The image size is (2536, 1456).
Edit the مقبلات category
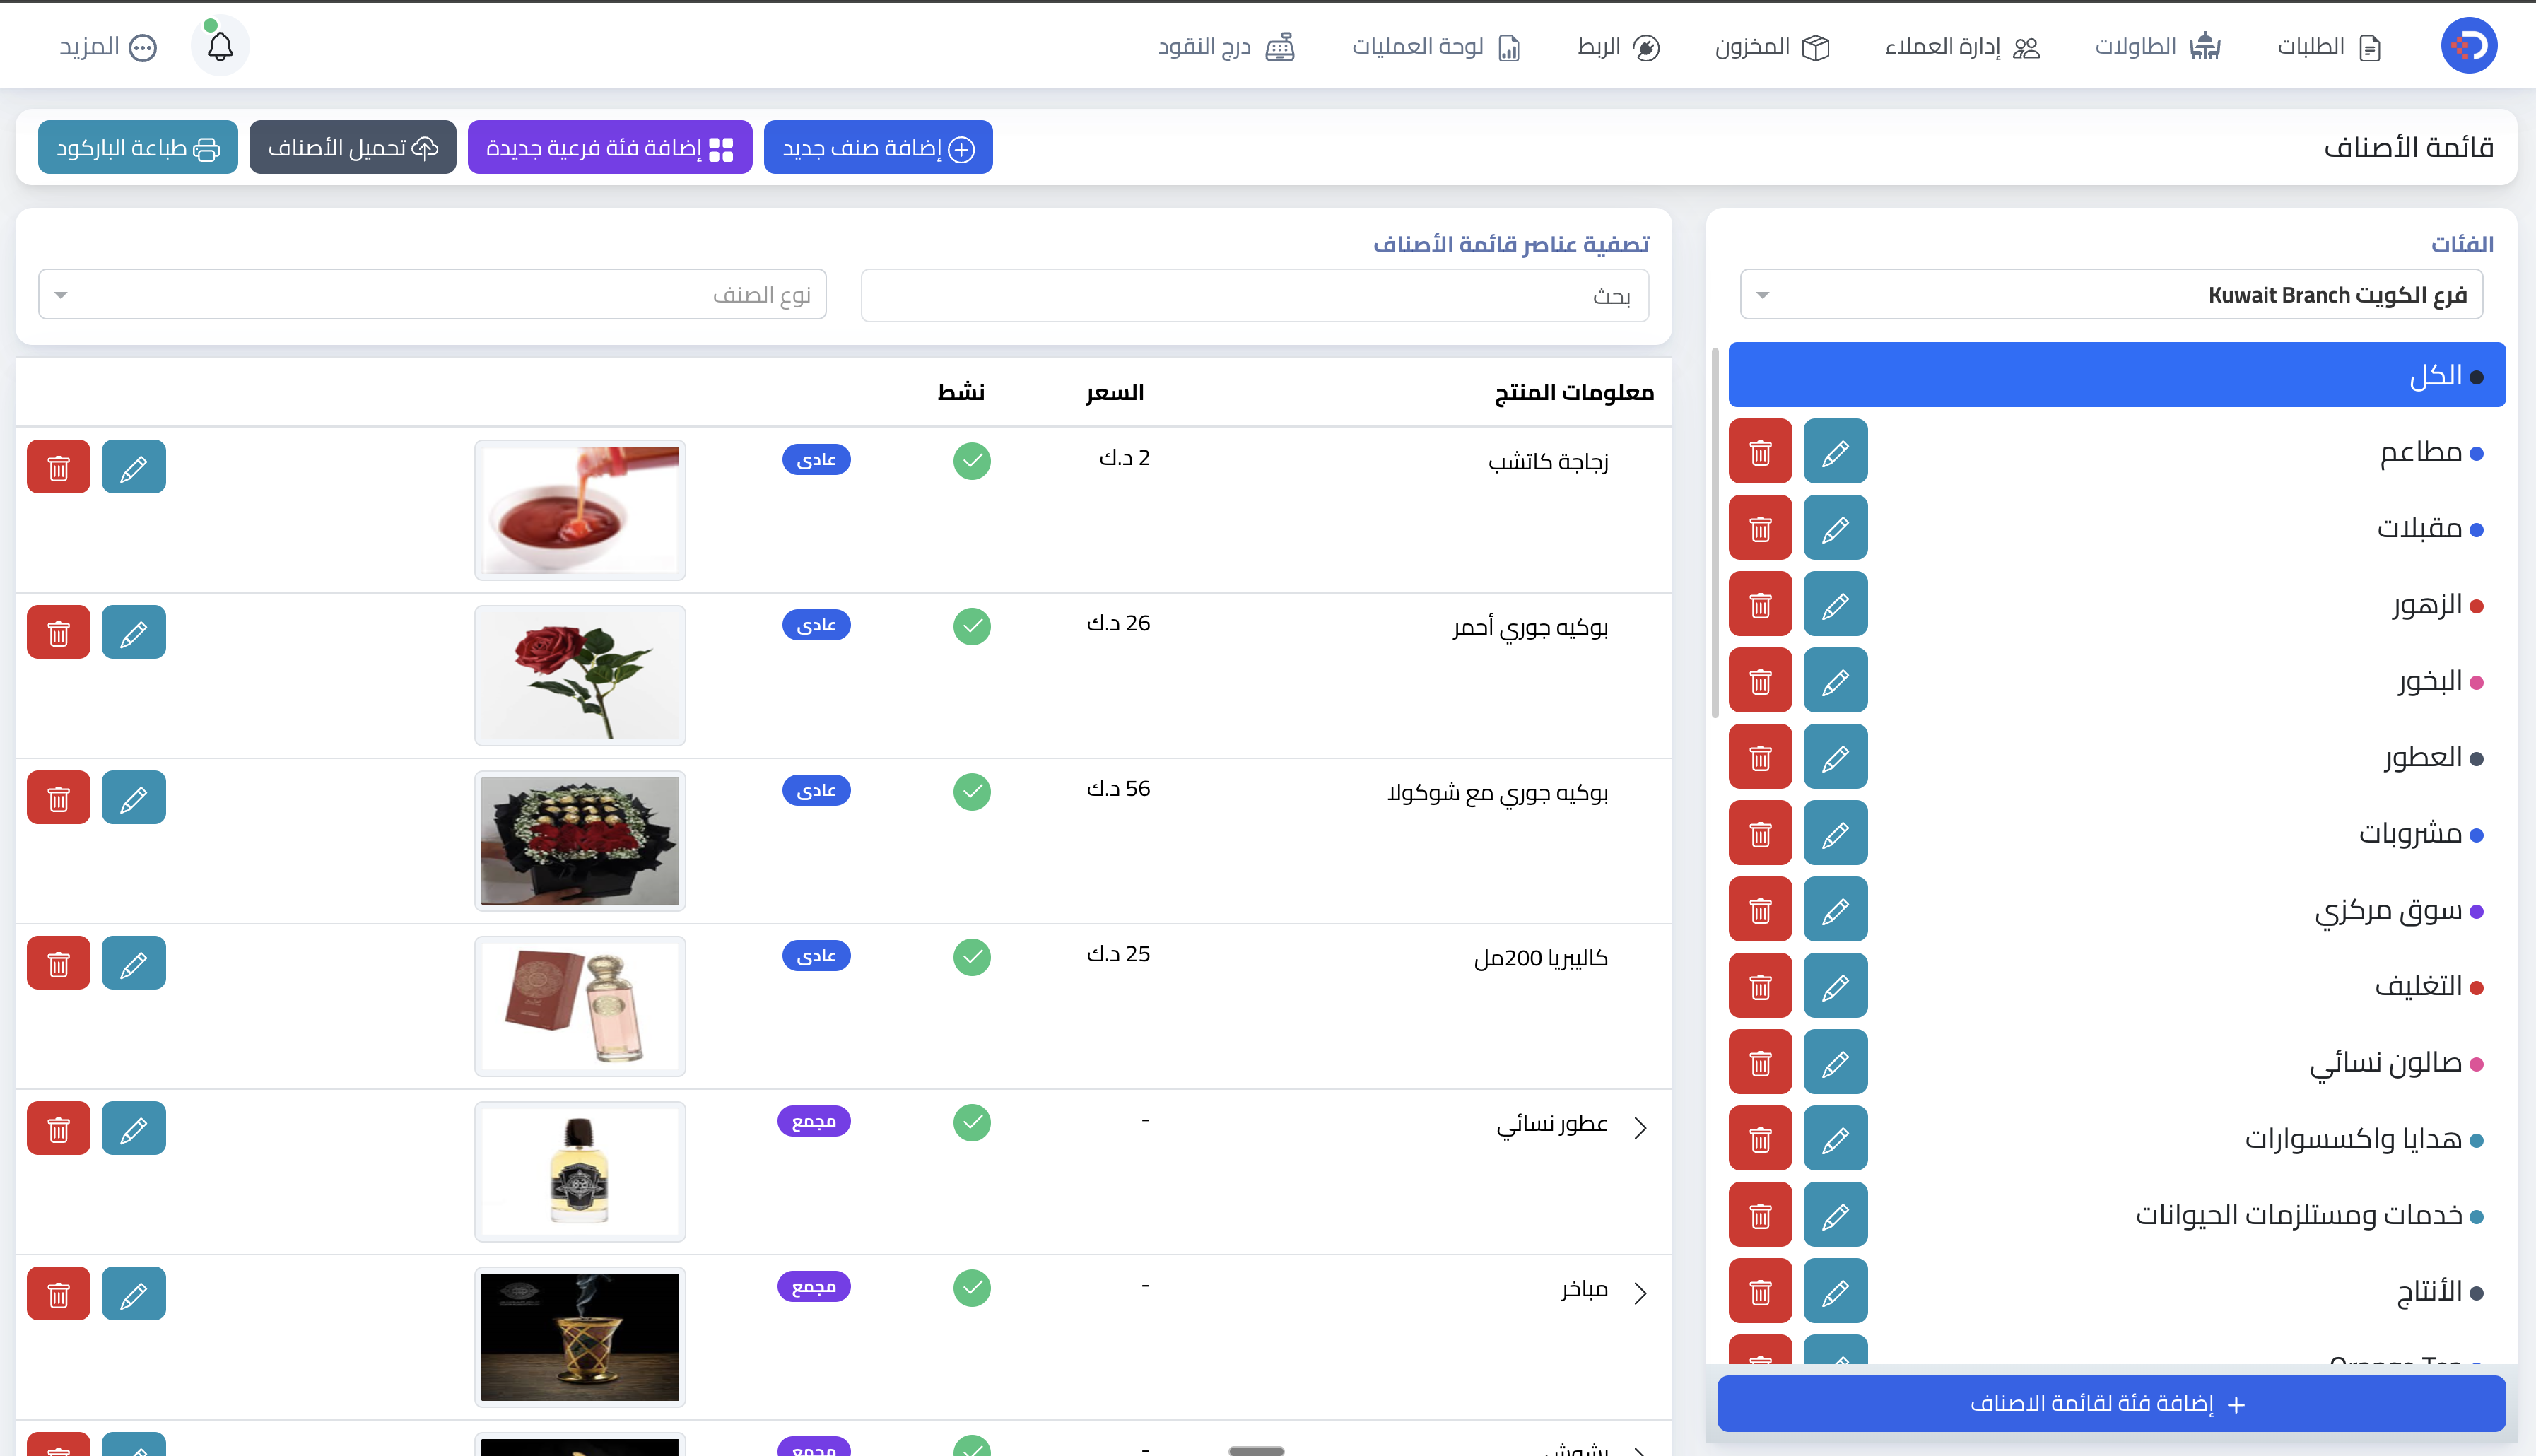point(1835,528)
